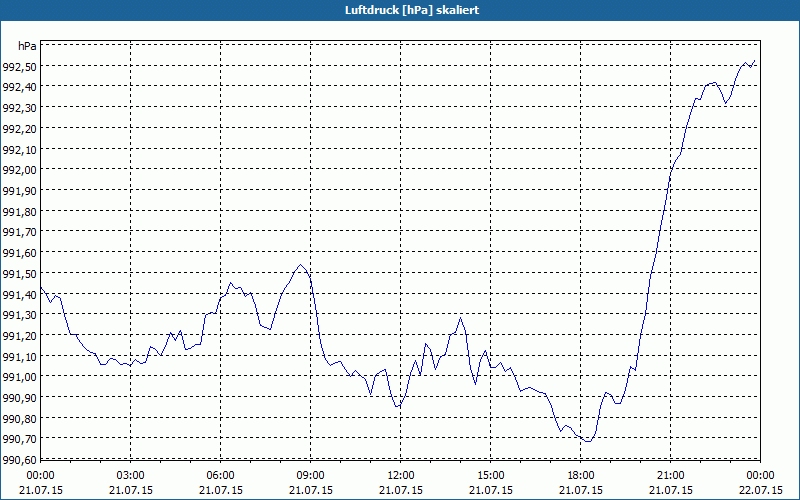Select the 991,80 axis value
This screenshot has width=800, height=500.
[19, 212]
